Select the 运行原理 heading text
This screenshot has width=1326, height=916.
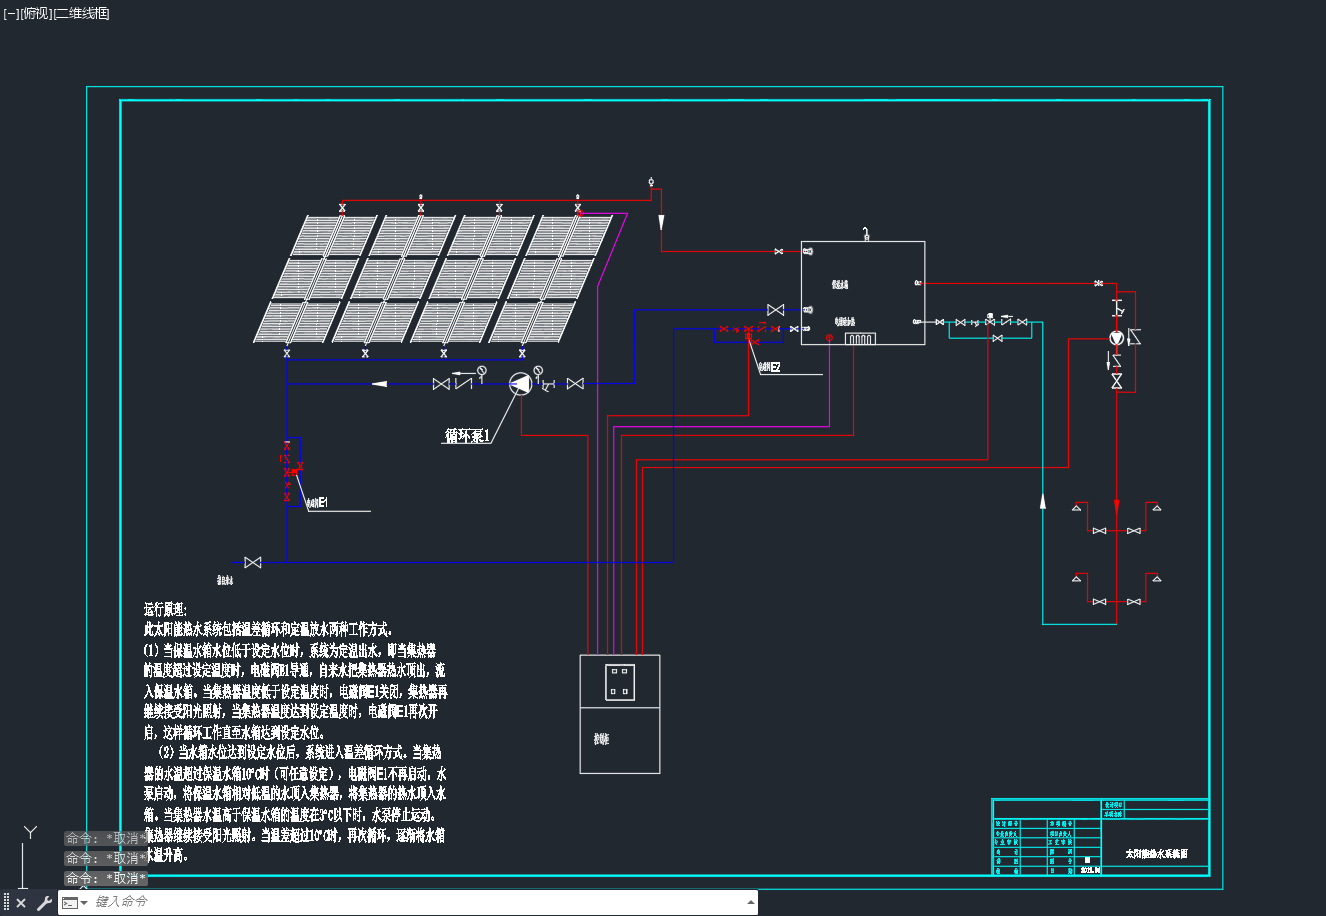pyautogui.click(x=165, y=609)
